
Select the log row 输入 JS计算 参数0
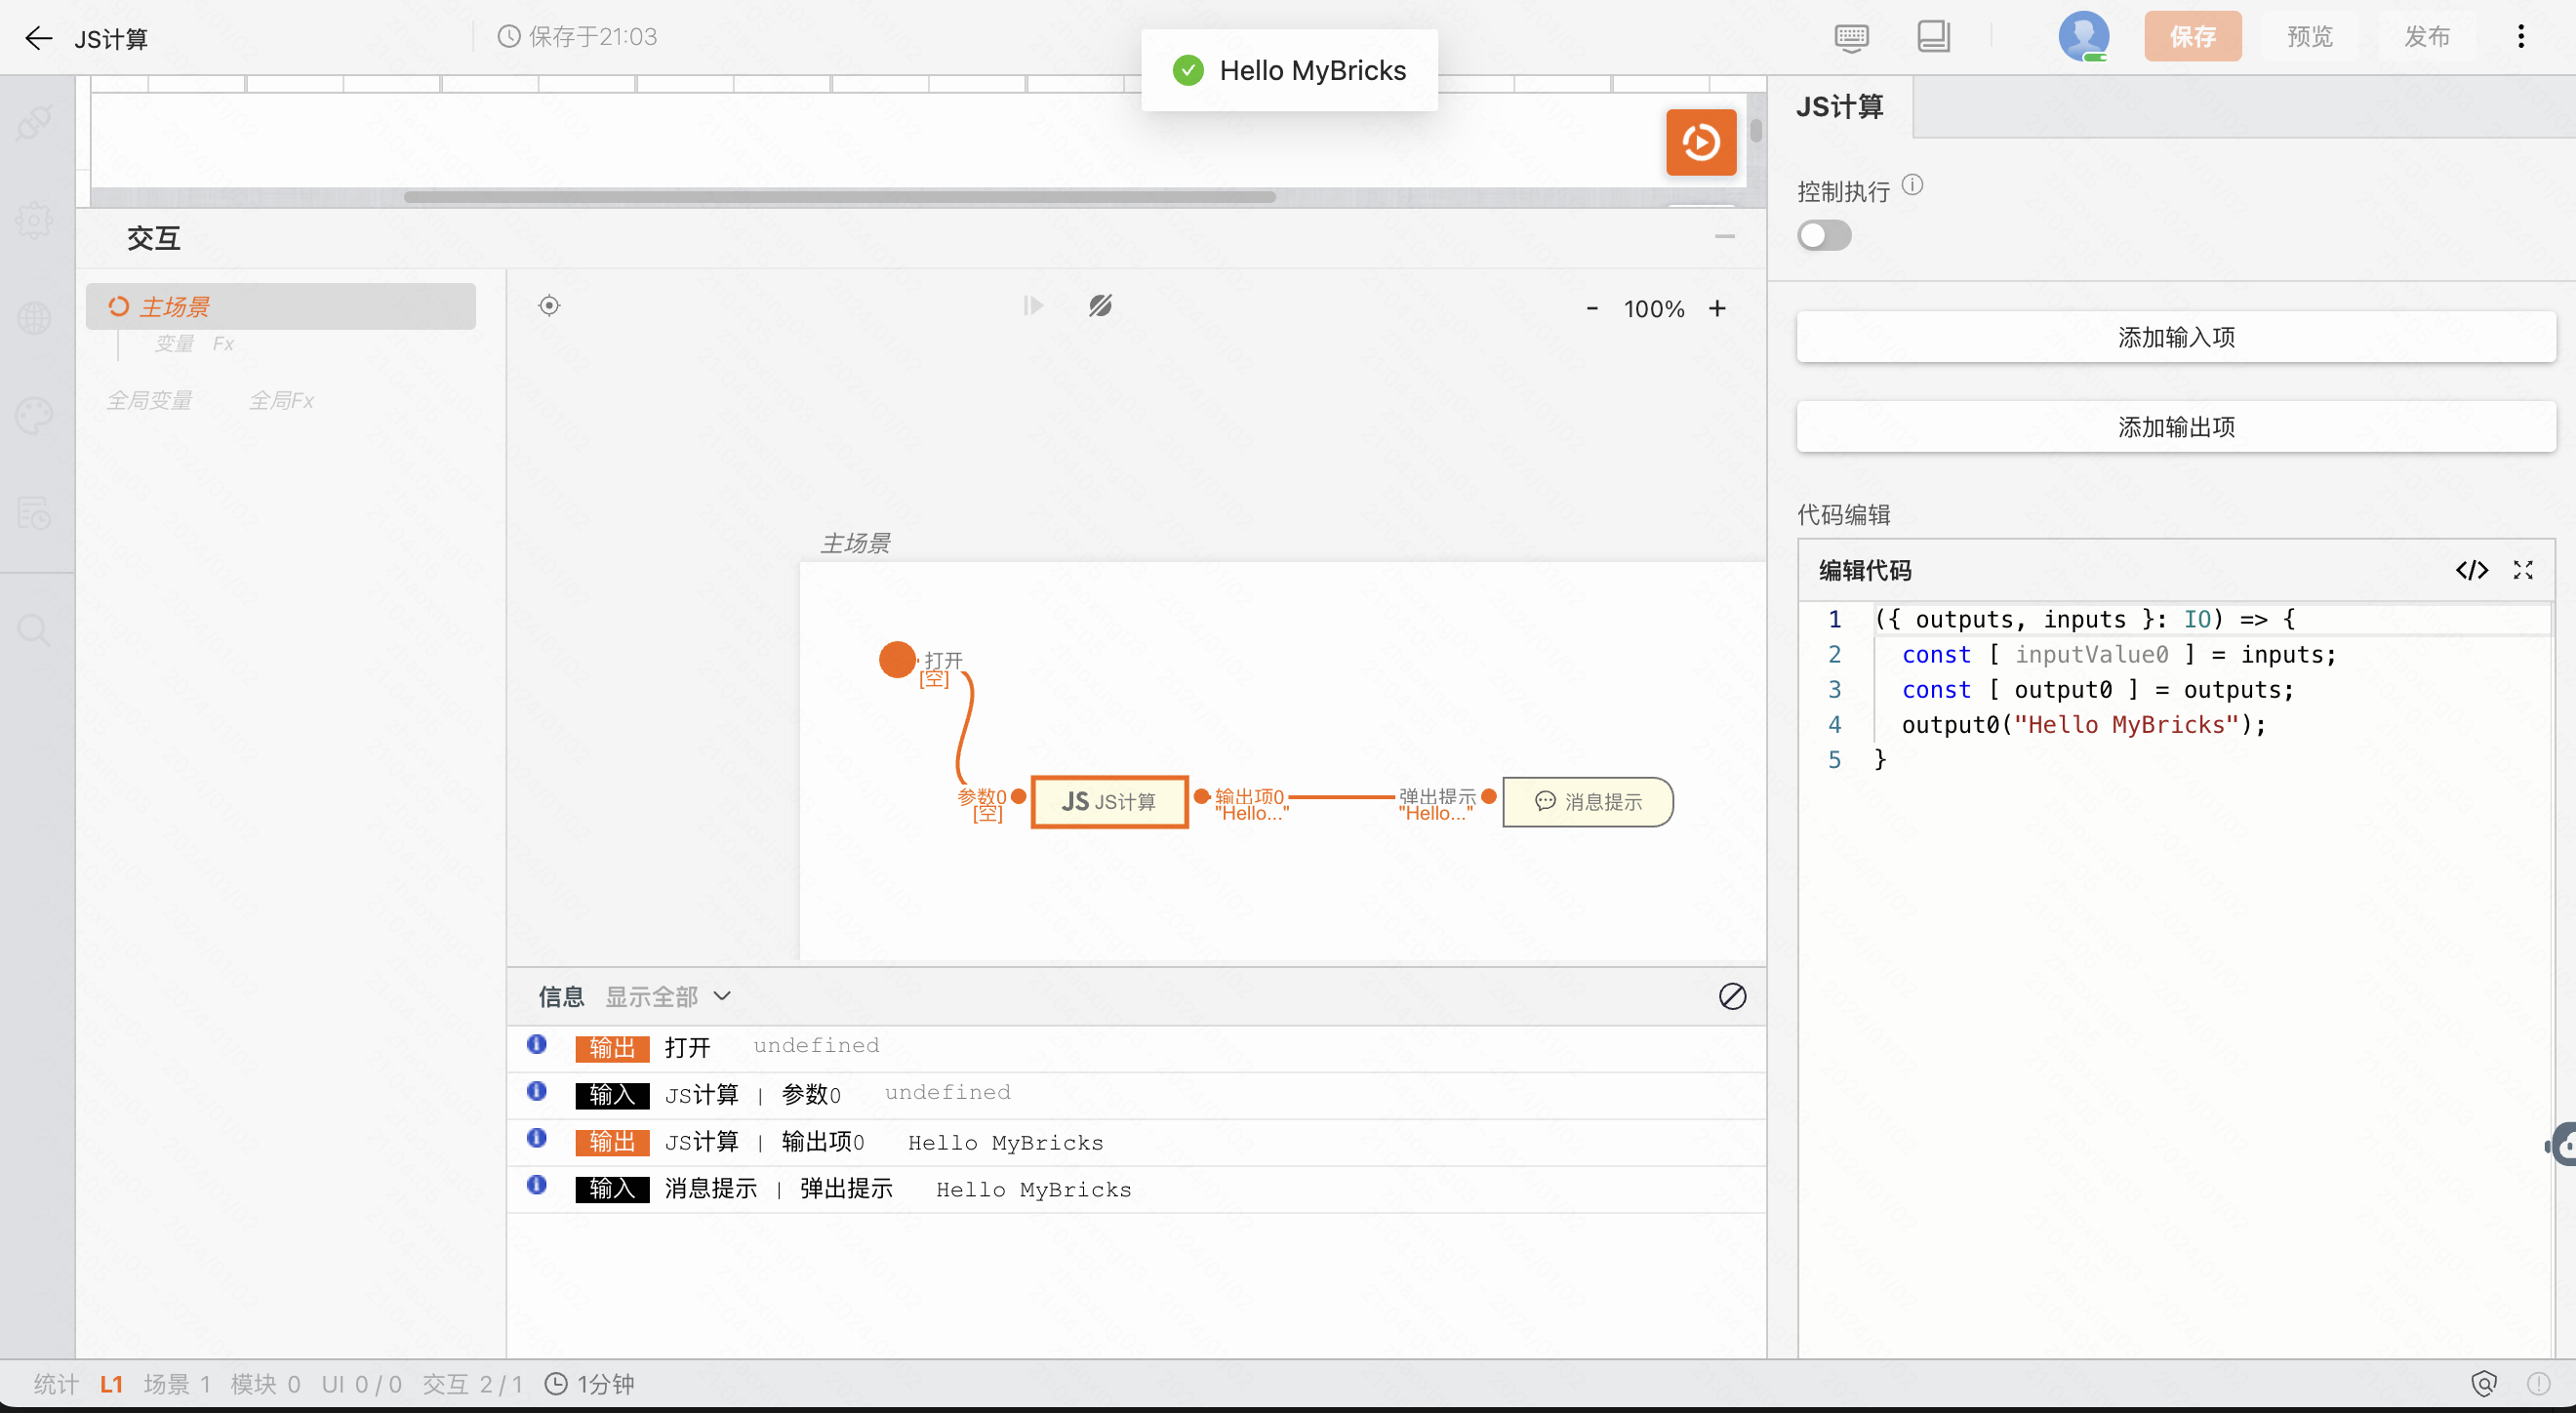[1136, 1094]
